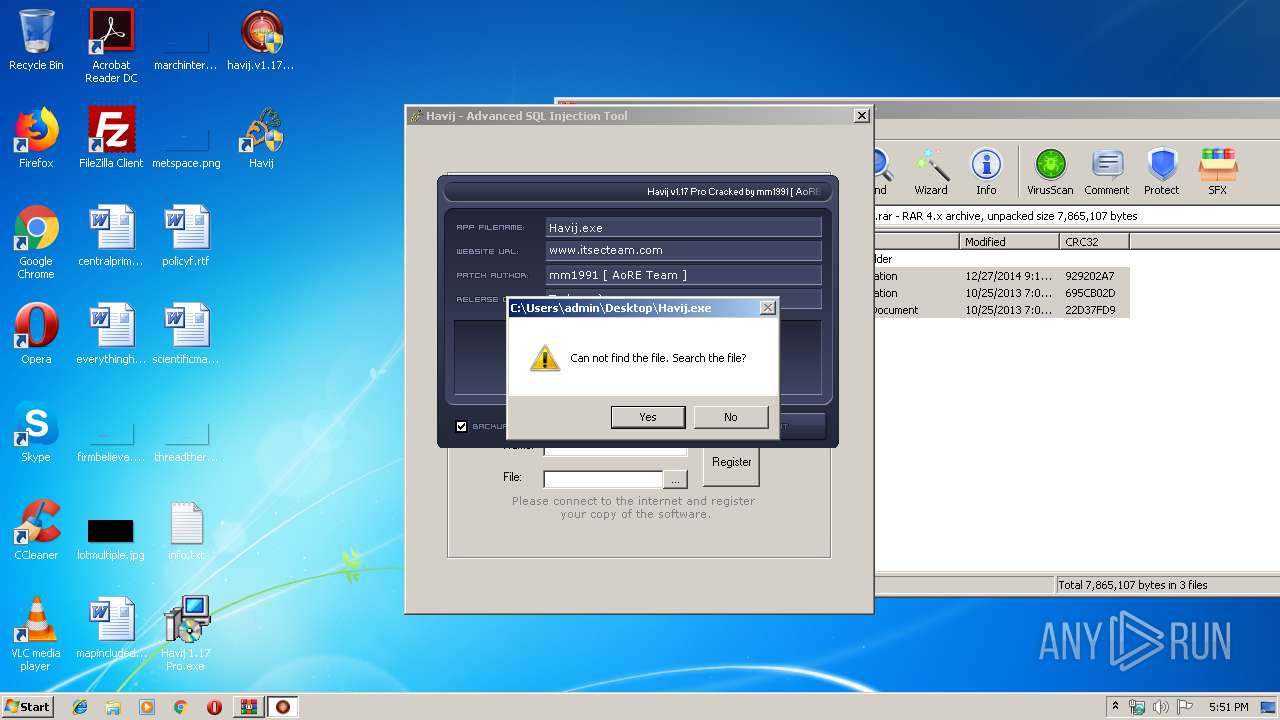The width and height of the screenshot is (1280, 720).
Task: Close the Havij Advanced SQL Injection window
Action: click(x=861, y=116)
